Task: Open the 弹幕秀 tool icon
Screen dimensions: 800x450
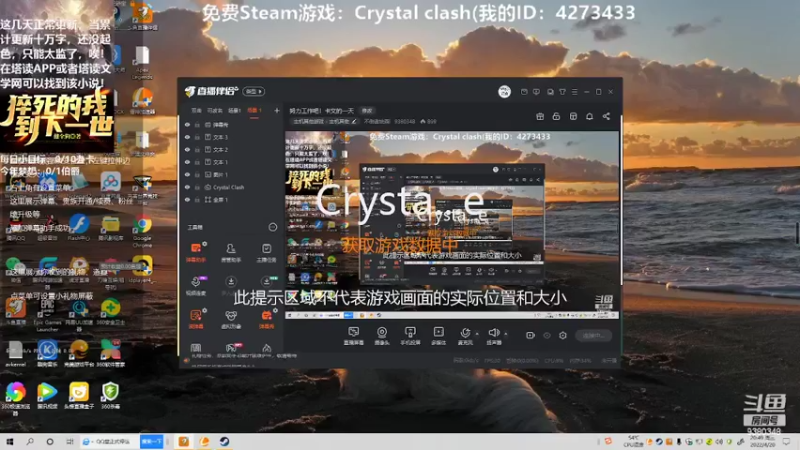Action: (x=266, y=319)
